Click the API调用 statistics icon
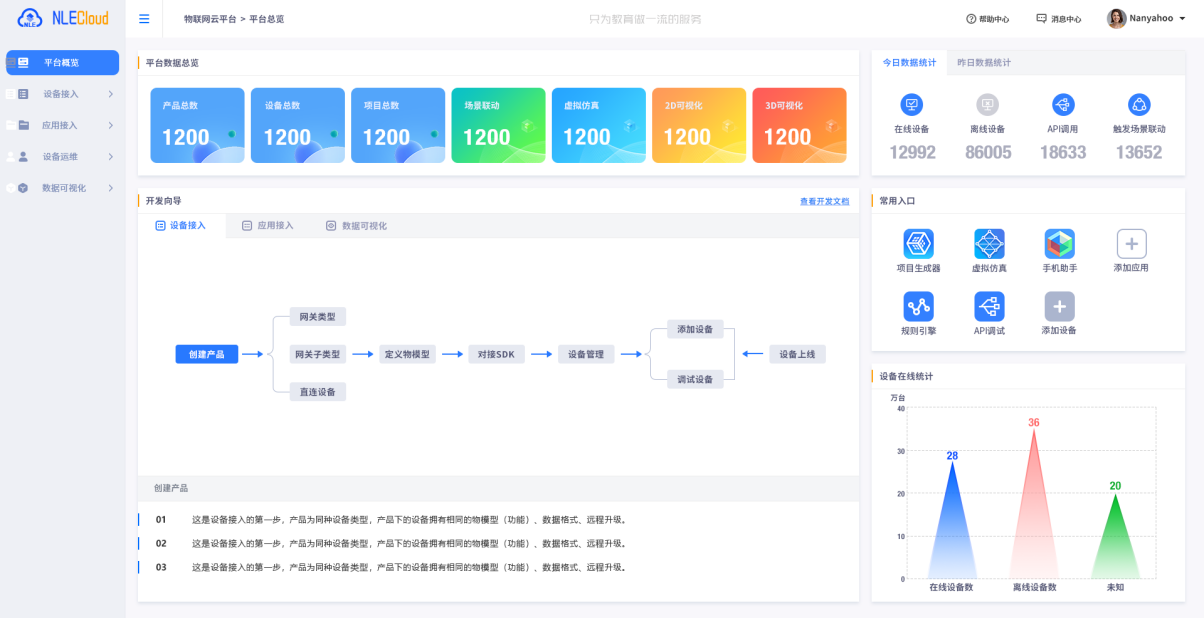 (1063, 104)
